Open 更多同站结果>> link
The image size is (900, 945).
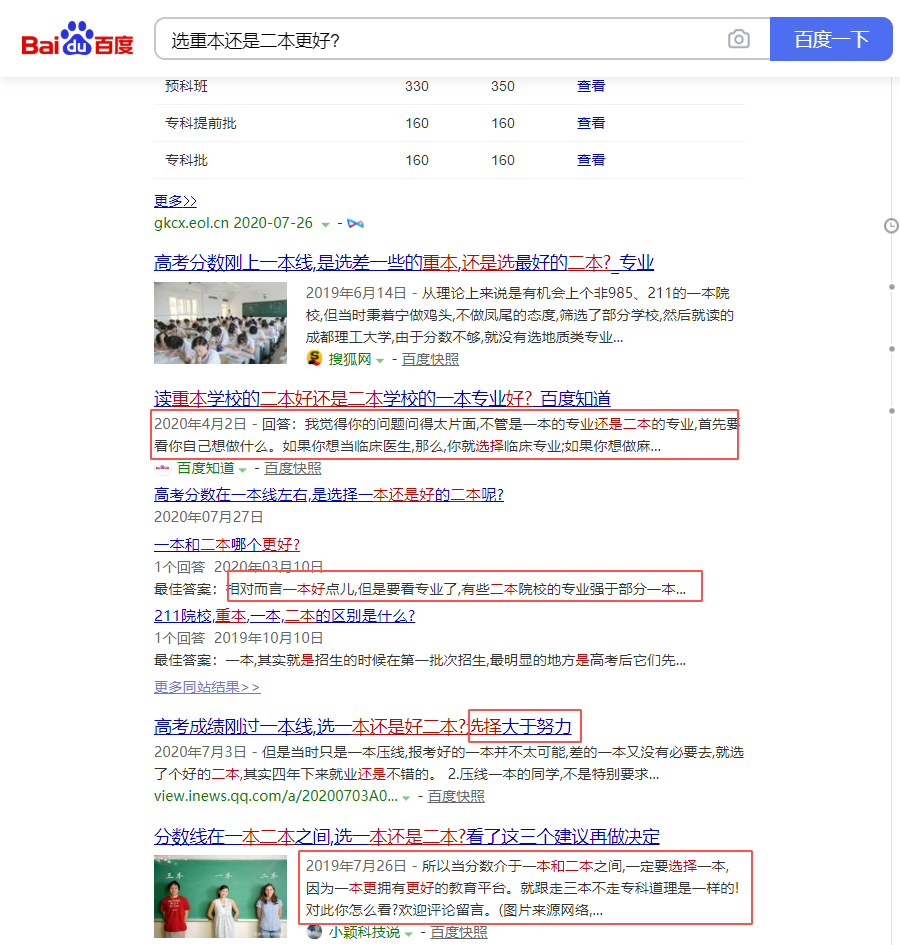pyautogui.click(x=207, y=687)
